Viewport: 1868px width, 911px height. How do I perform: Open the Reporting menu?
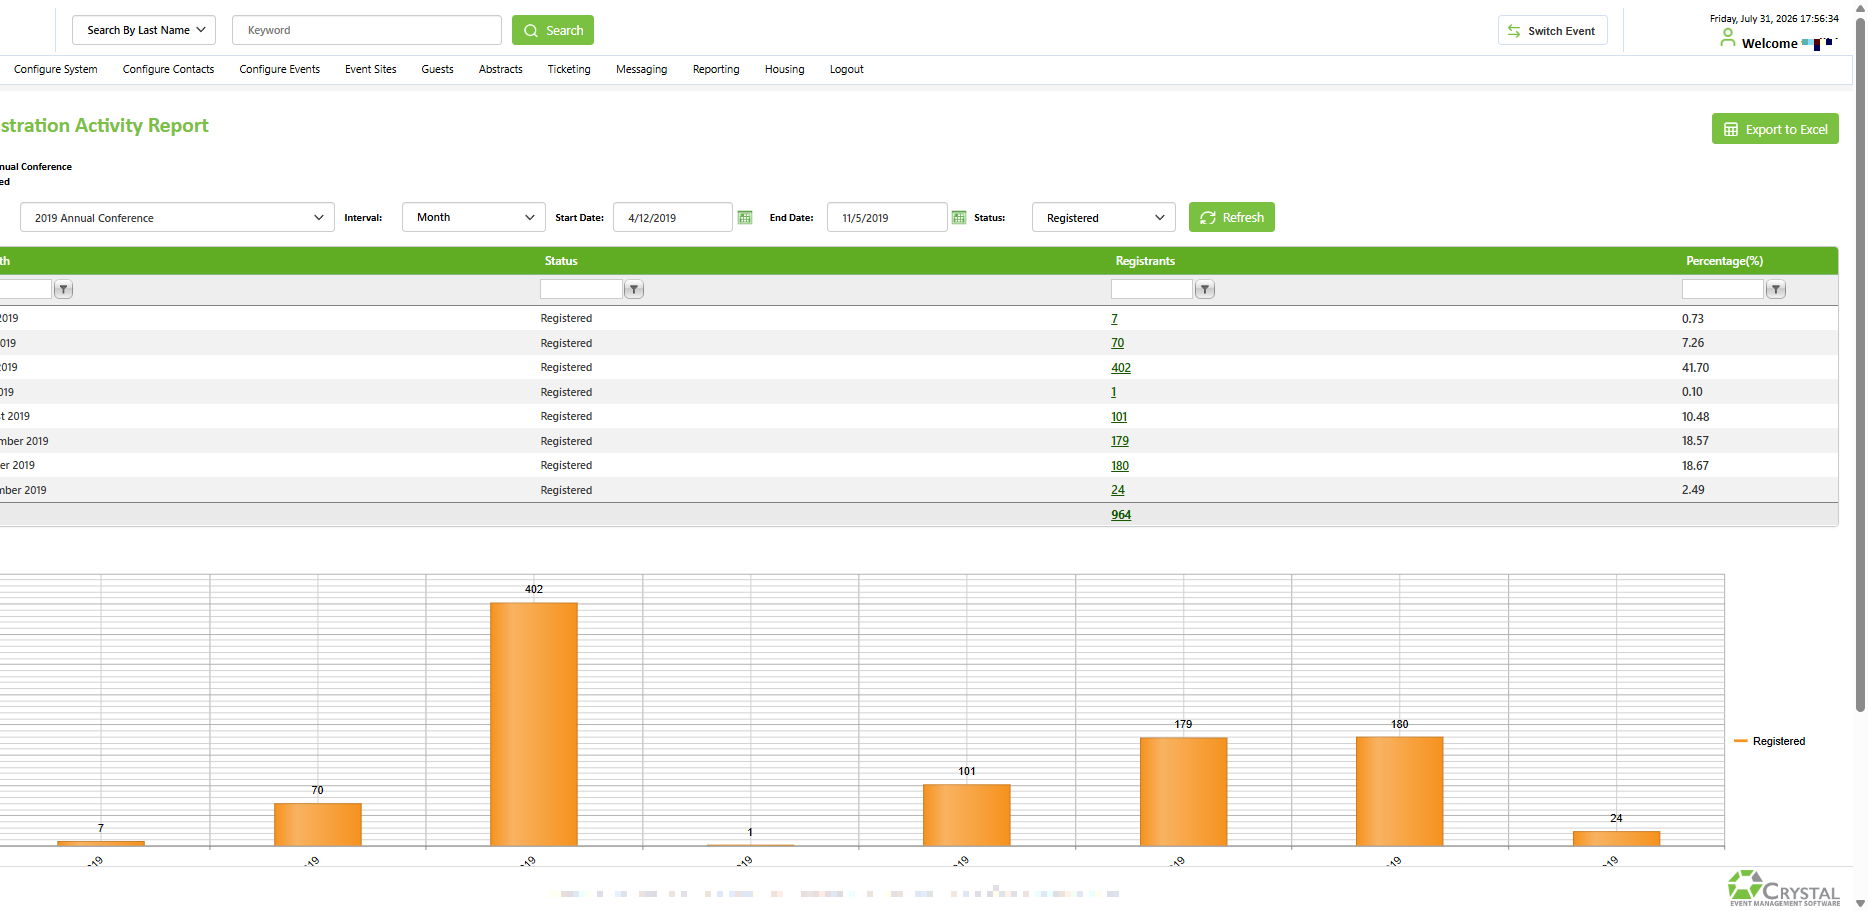(716, 70)
